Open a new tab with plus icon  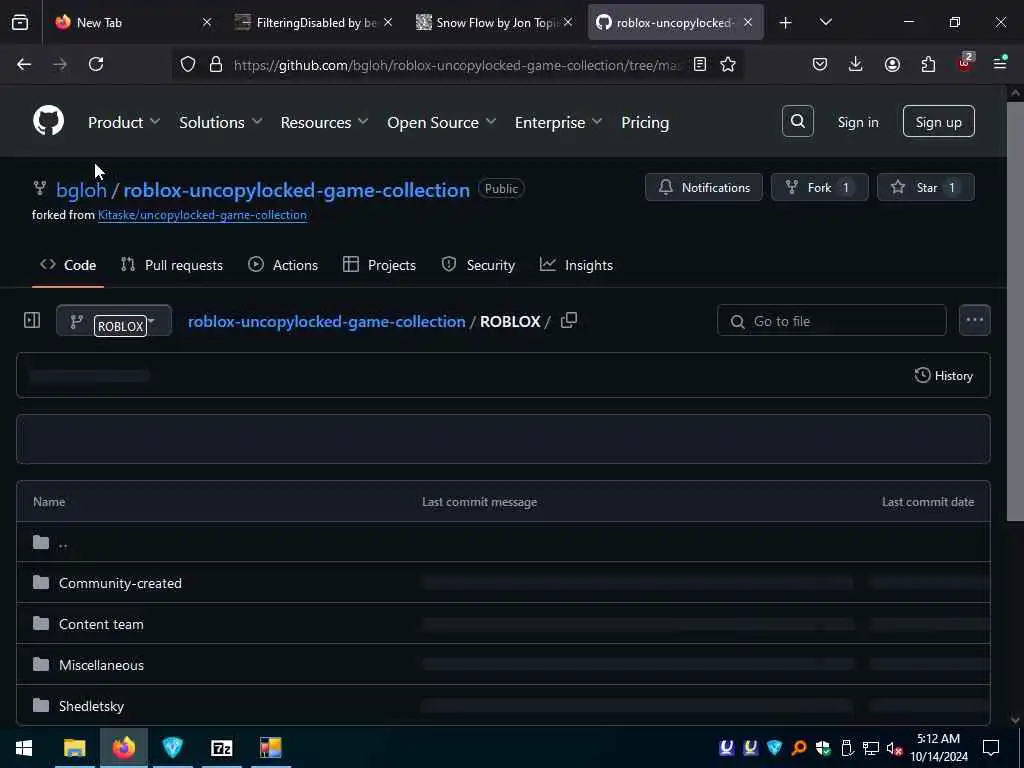tap(786, 23)
